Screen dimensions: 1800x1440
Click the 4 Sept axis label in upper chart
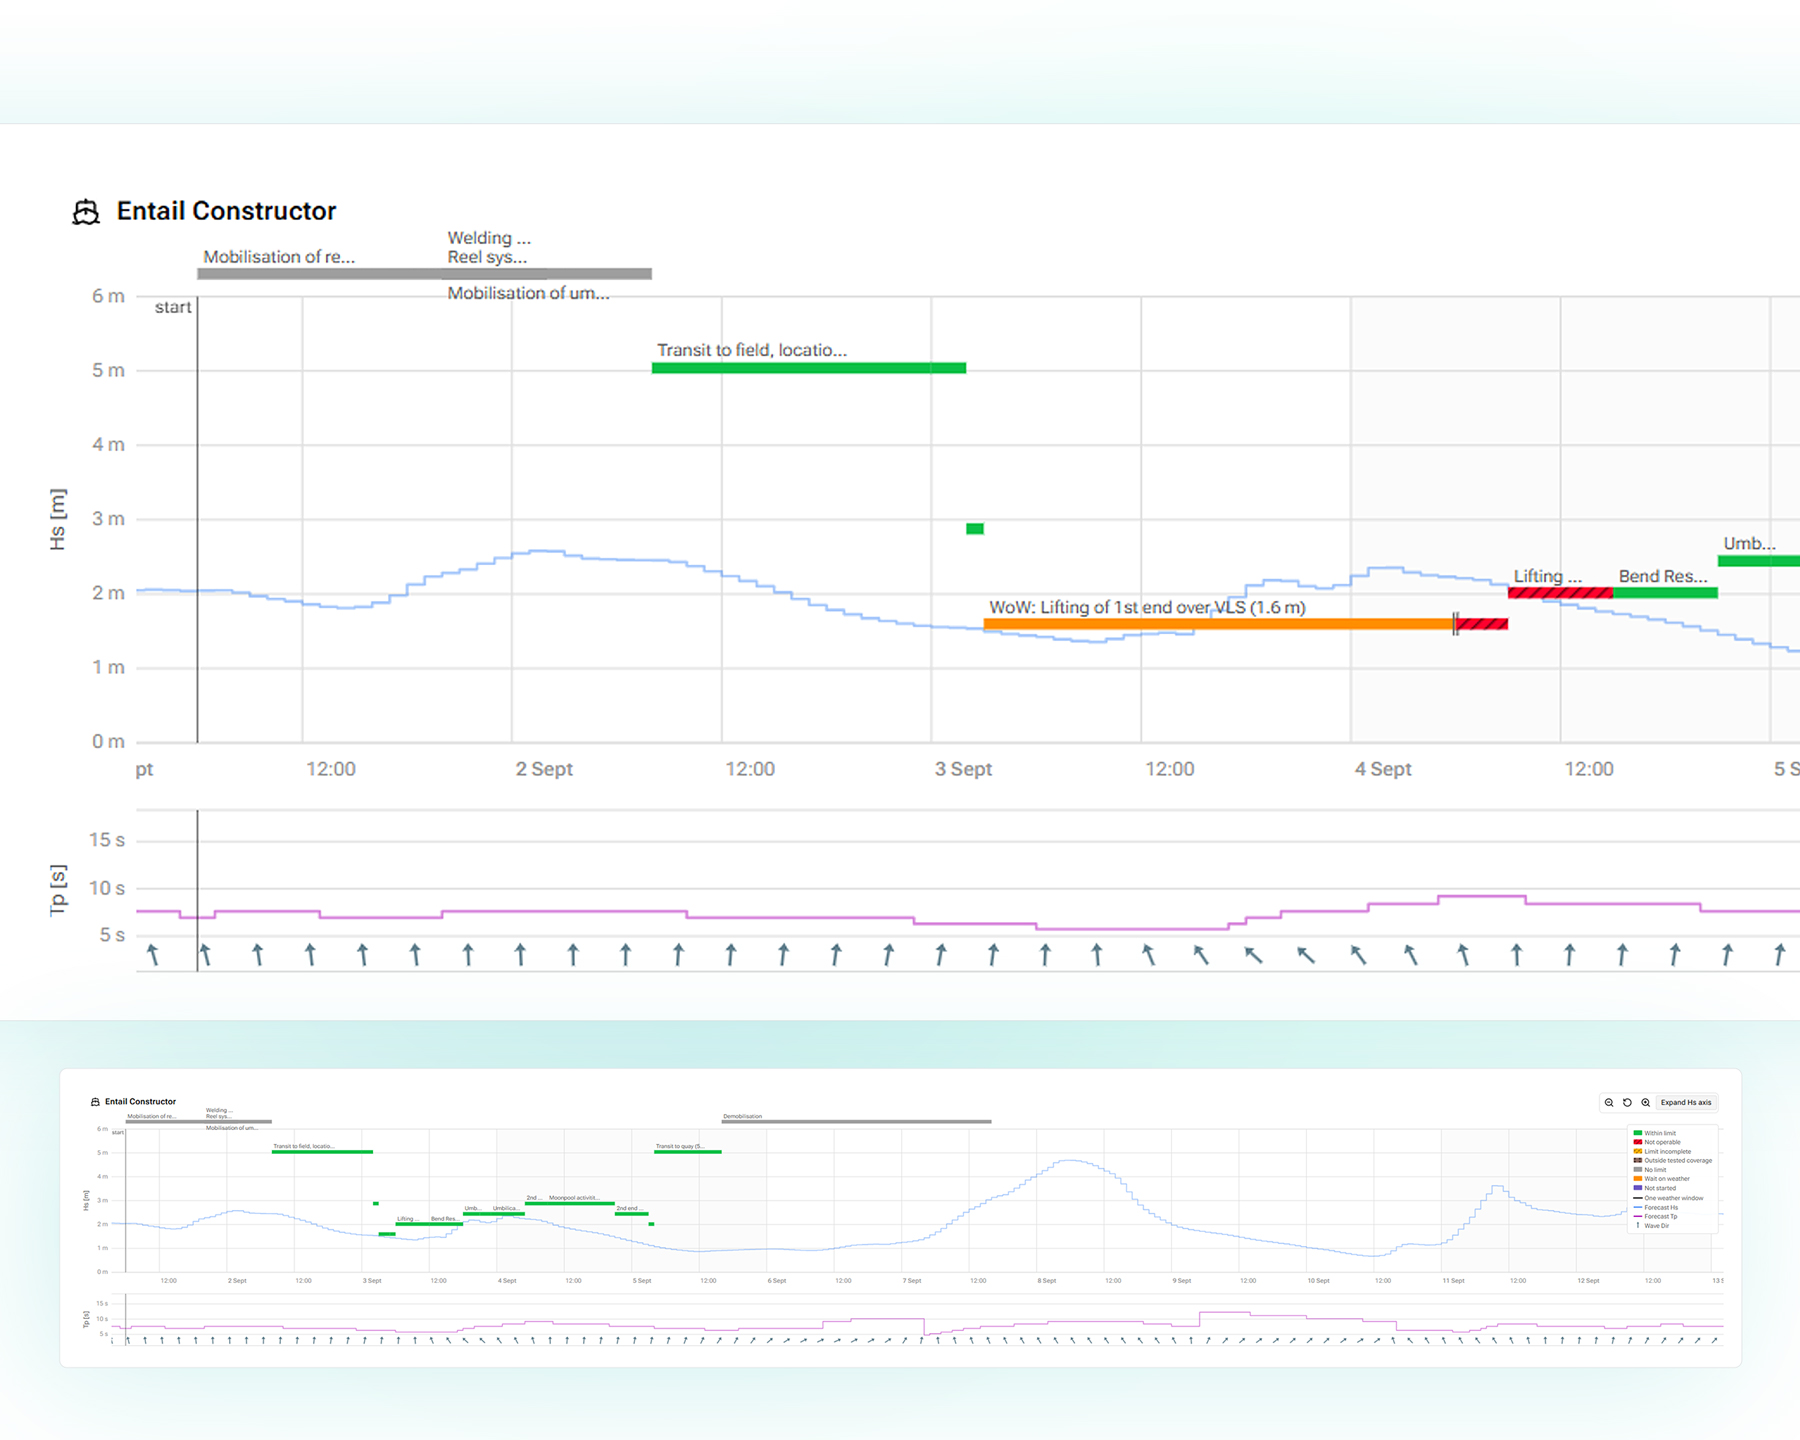(x=1383, y=769)
